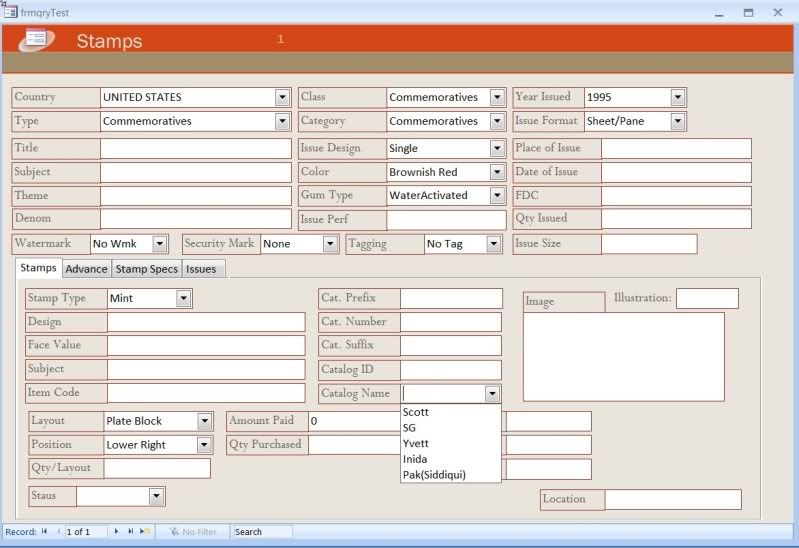Viewport: 799px width, 548px height.
Task: Open the Gum Type dropdown
Action: pyautogui.click(x=497, y=195)
